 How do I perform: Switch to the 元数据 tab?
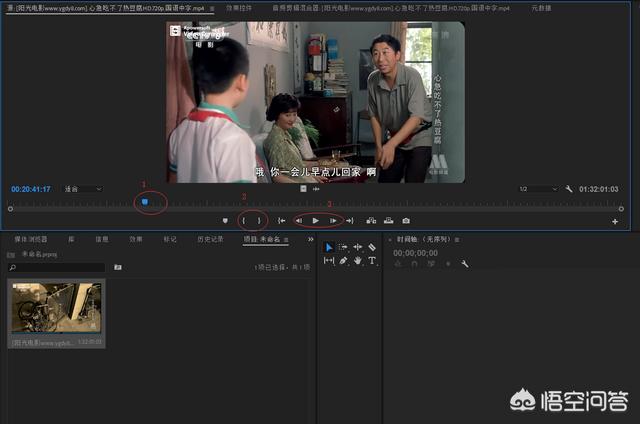[541, 8]
